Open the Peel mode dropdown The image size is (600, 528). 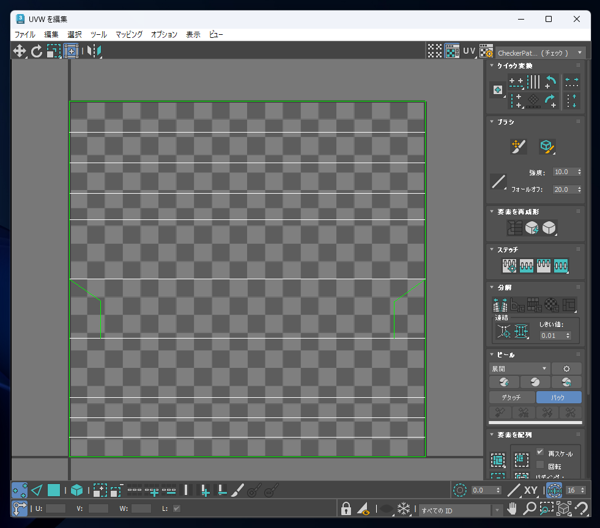[519, 368]
